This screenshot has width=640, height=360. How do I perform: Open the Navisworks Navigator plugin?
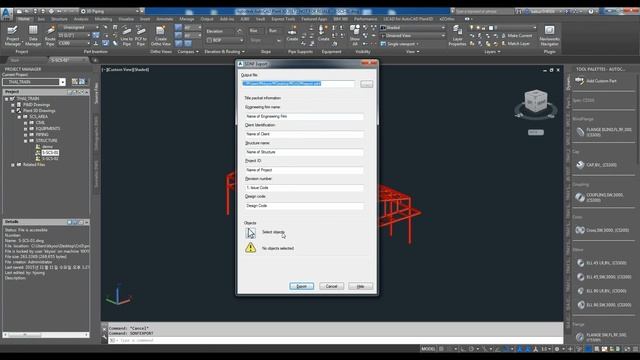549,36
